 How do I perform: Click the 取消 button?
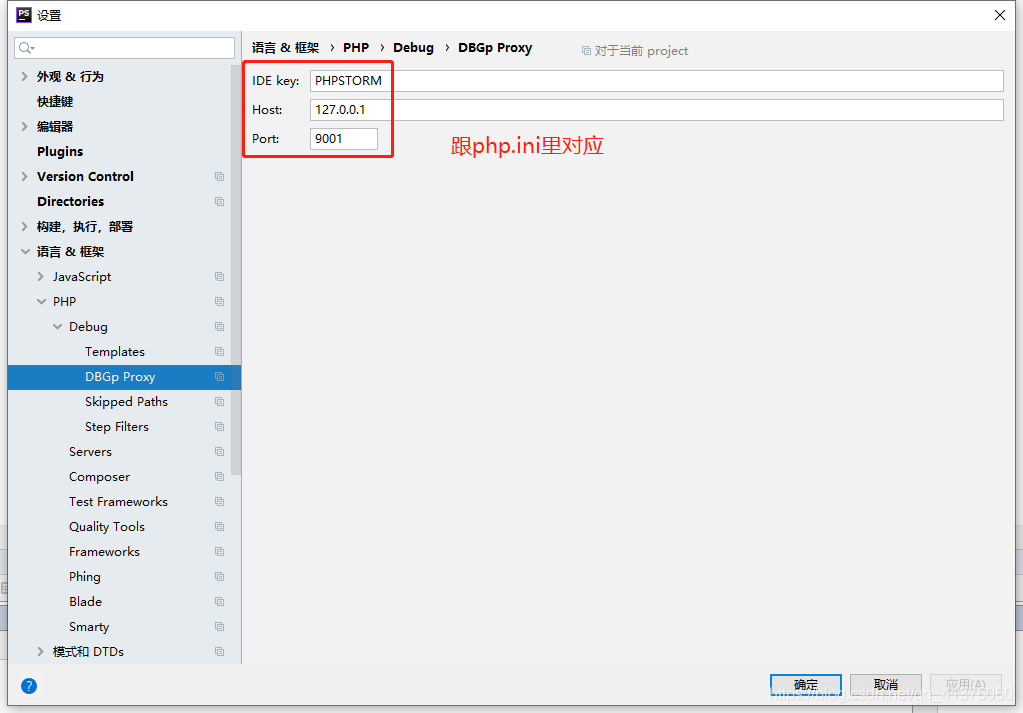[x=886, y=684]
